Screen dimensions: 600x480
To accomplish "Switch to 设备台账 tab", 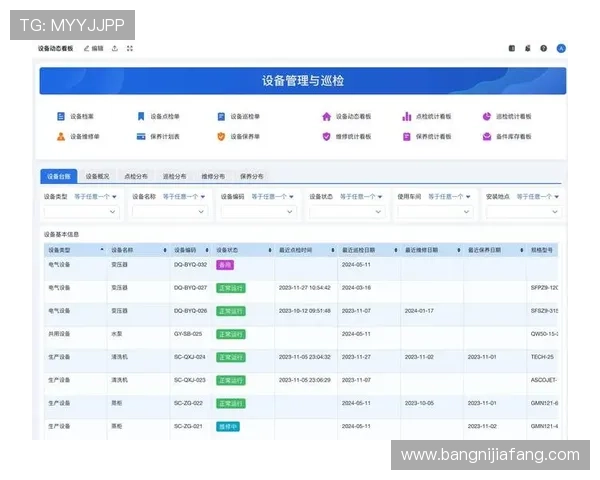I will tap(59, 176).
